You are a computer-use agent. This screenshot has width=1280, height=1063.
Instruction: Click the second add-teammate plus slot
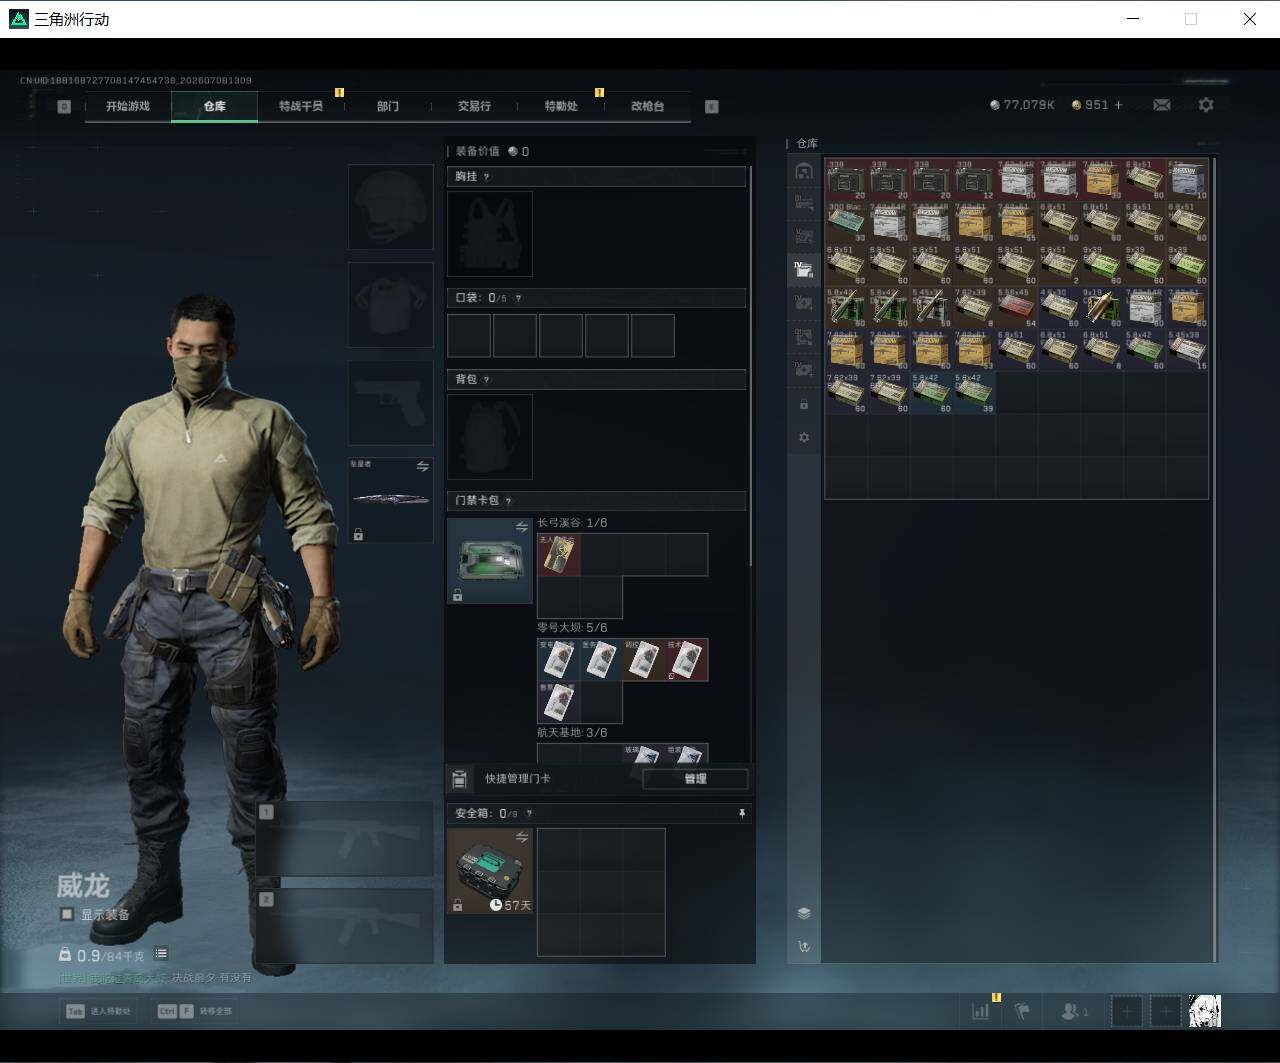[1165, 1011]
